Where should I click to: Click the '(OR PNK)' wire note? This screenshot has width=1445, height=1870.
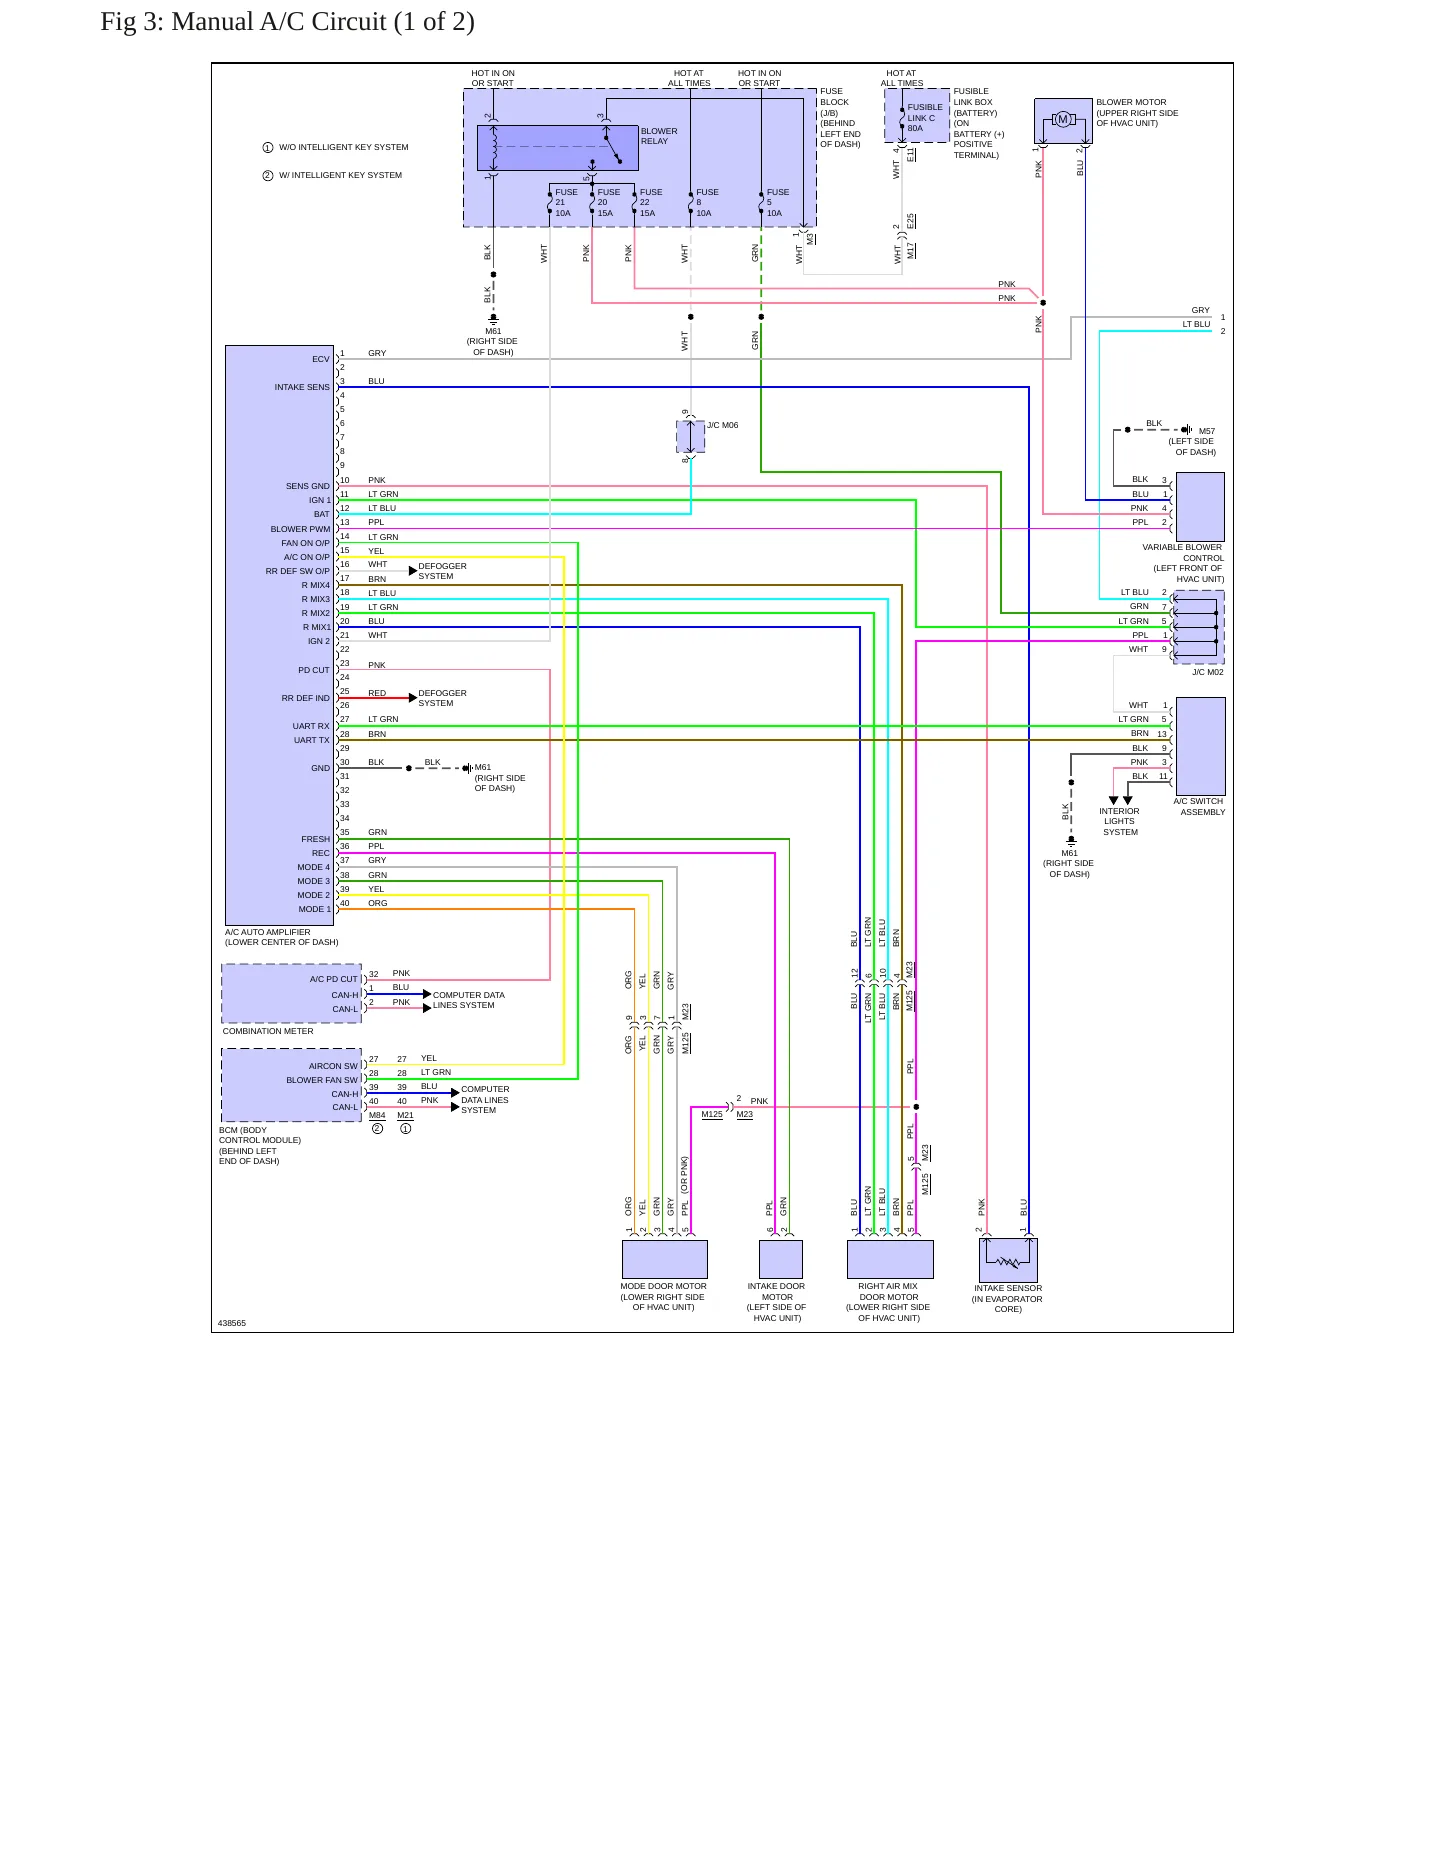click(x=684, y=1174)
